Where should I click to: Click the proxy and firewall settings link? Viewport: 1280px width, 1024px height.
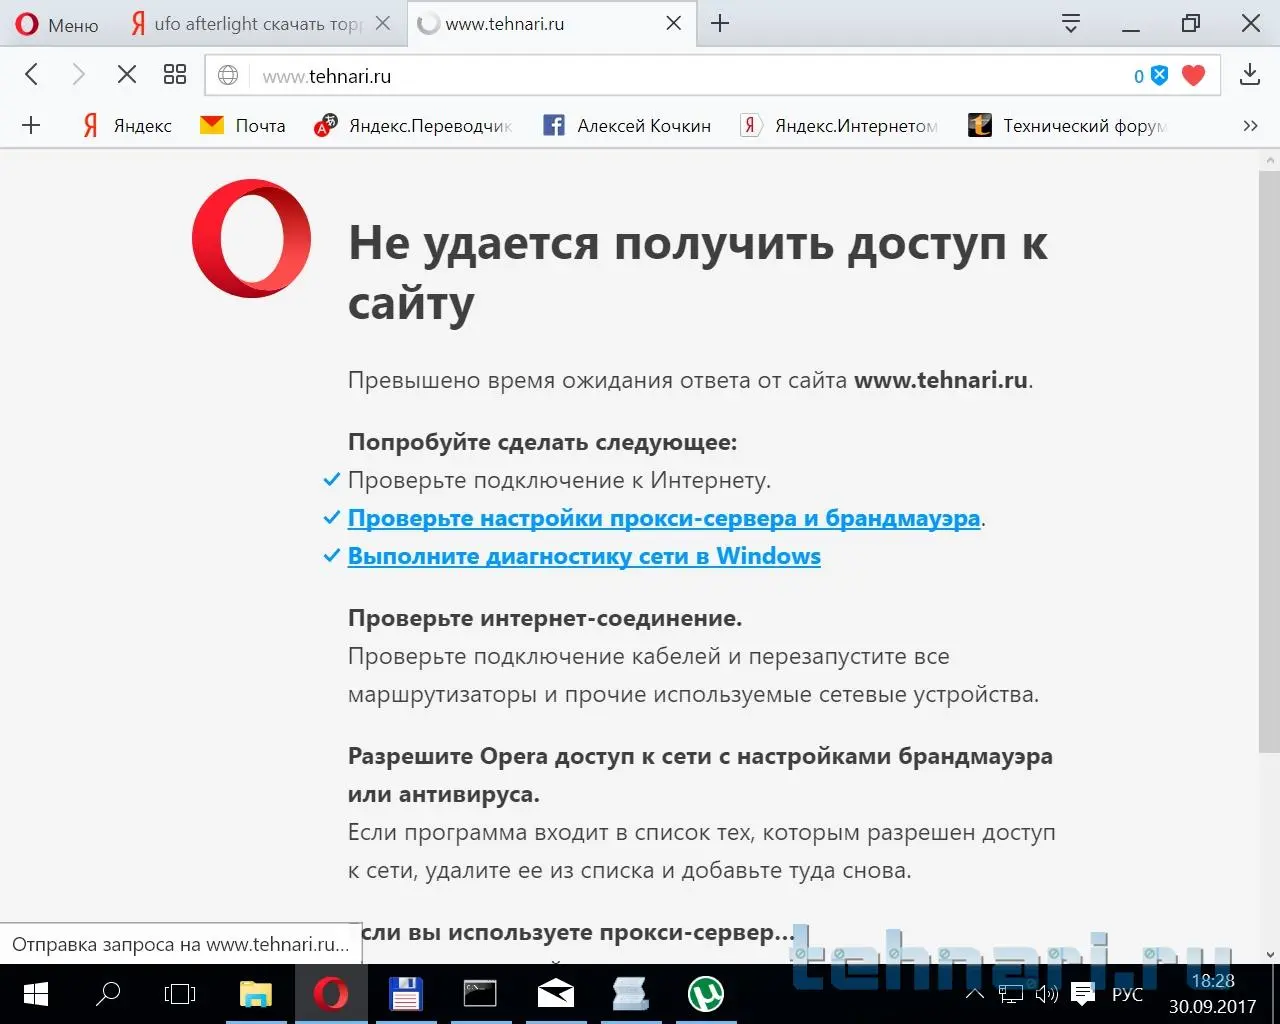[x=664, y=518]
